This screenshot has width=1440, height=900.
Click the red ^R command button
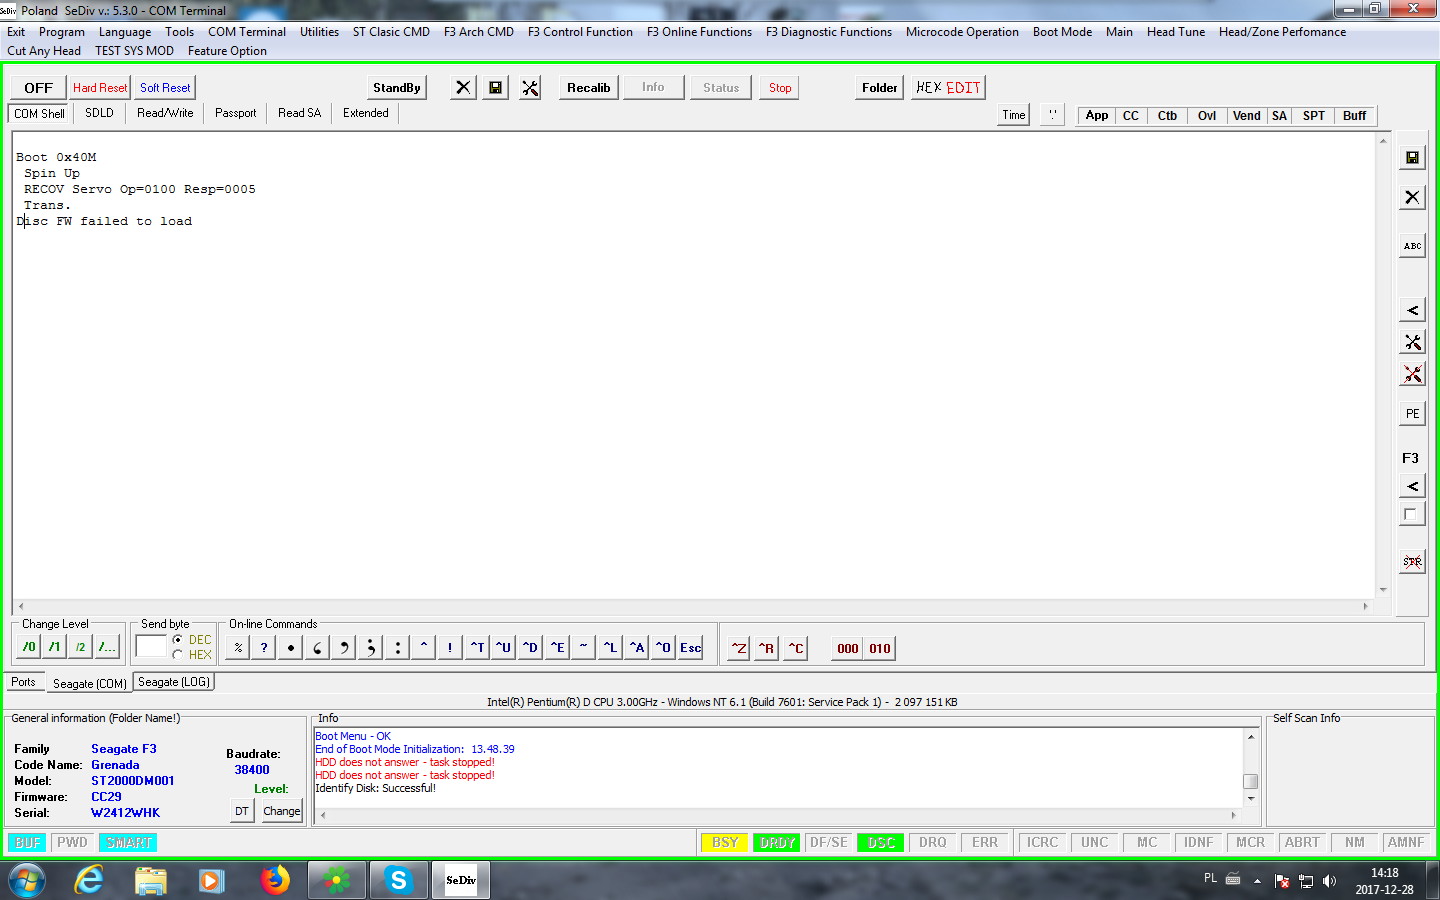click(x=767, y=648)
